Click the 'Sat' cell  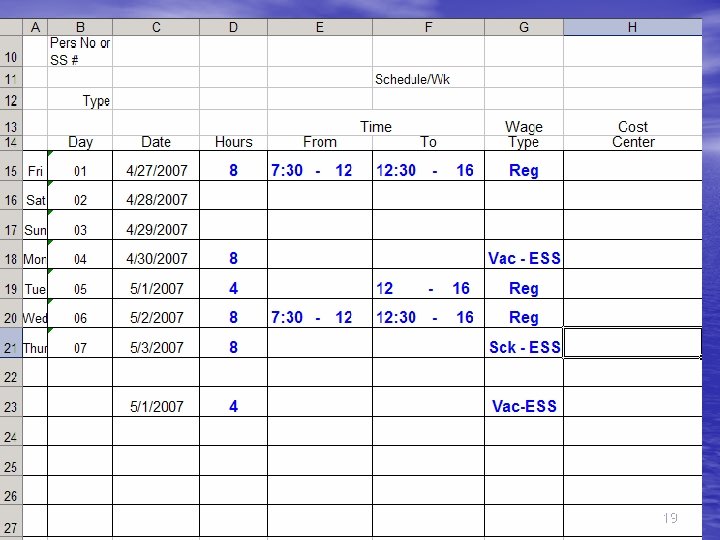[x=35, y=195]
